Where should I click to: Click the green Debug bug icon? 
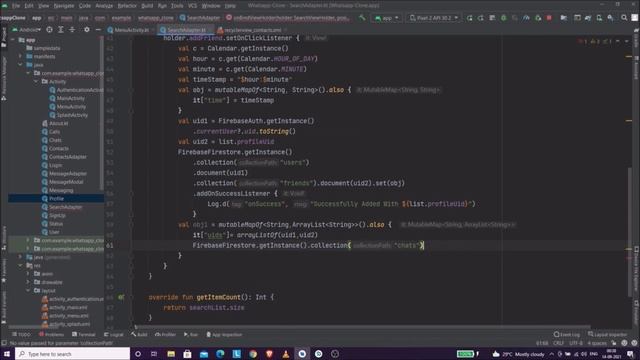pyautogui.click(x=504, y=18)
